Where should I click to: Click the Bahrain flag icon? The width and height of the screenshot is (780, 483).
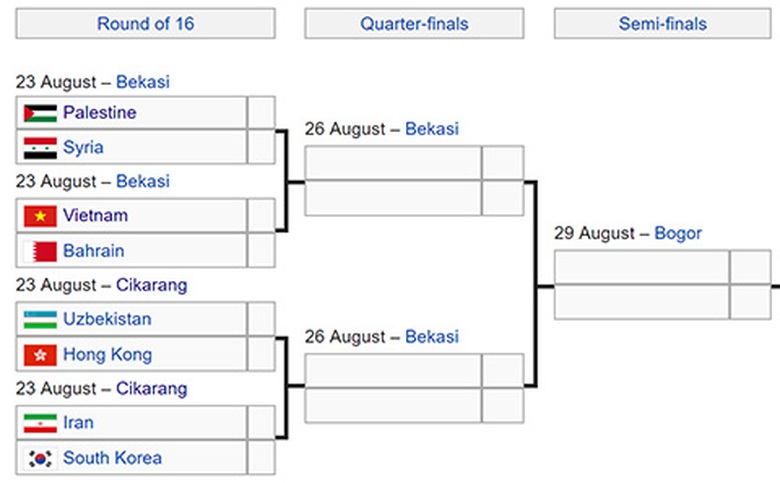point(40,251)
